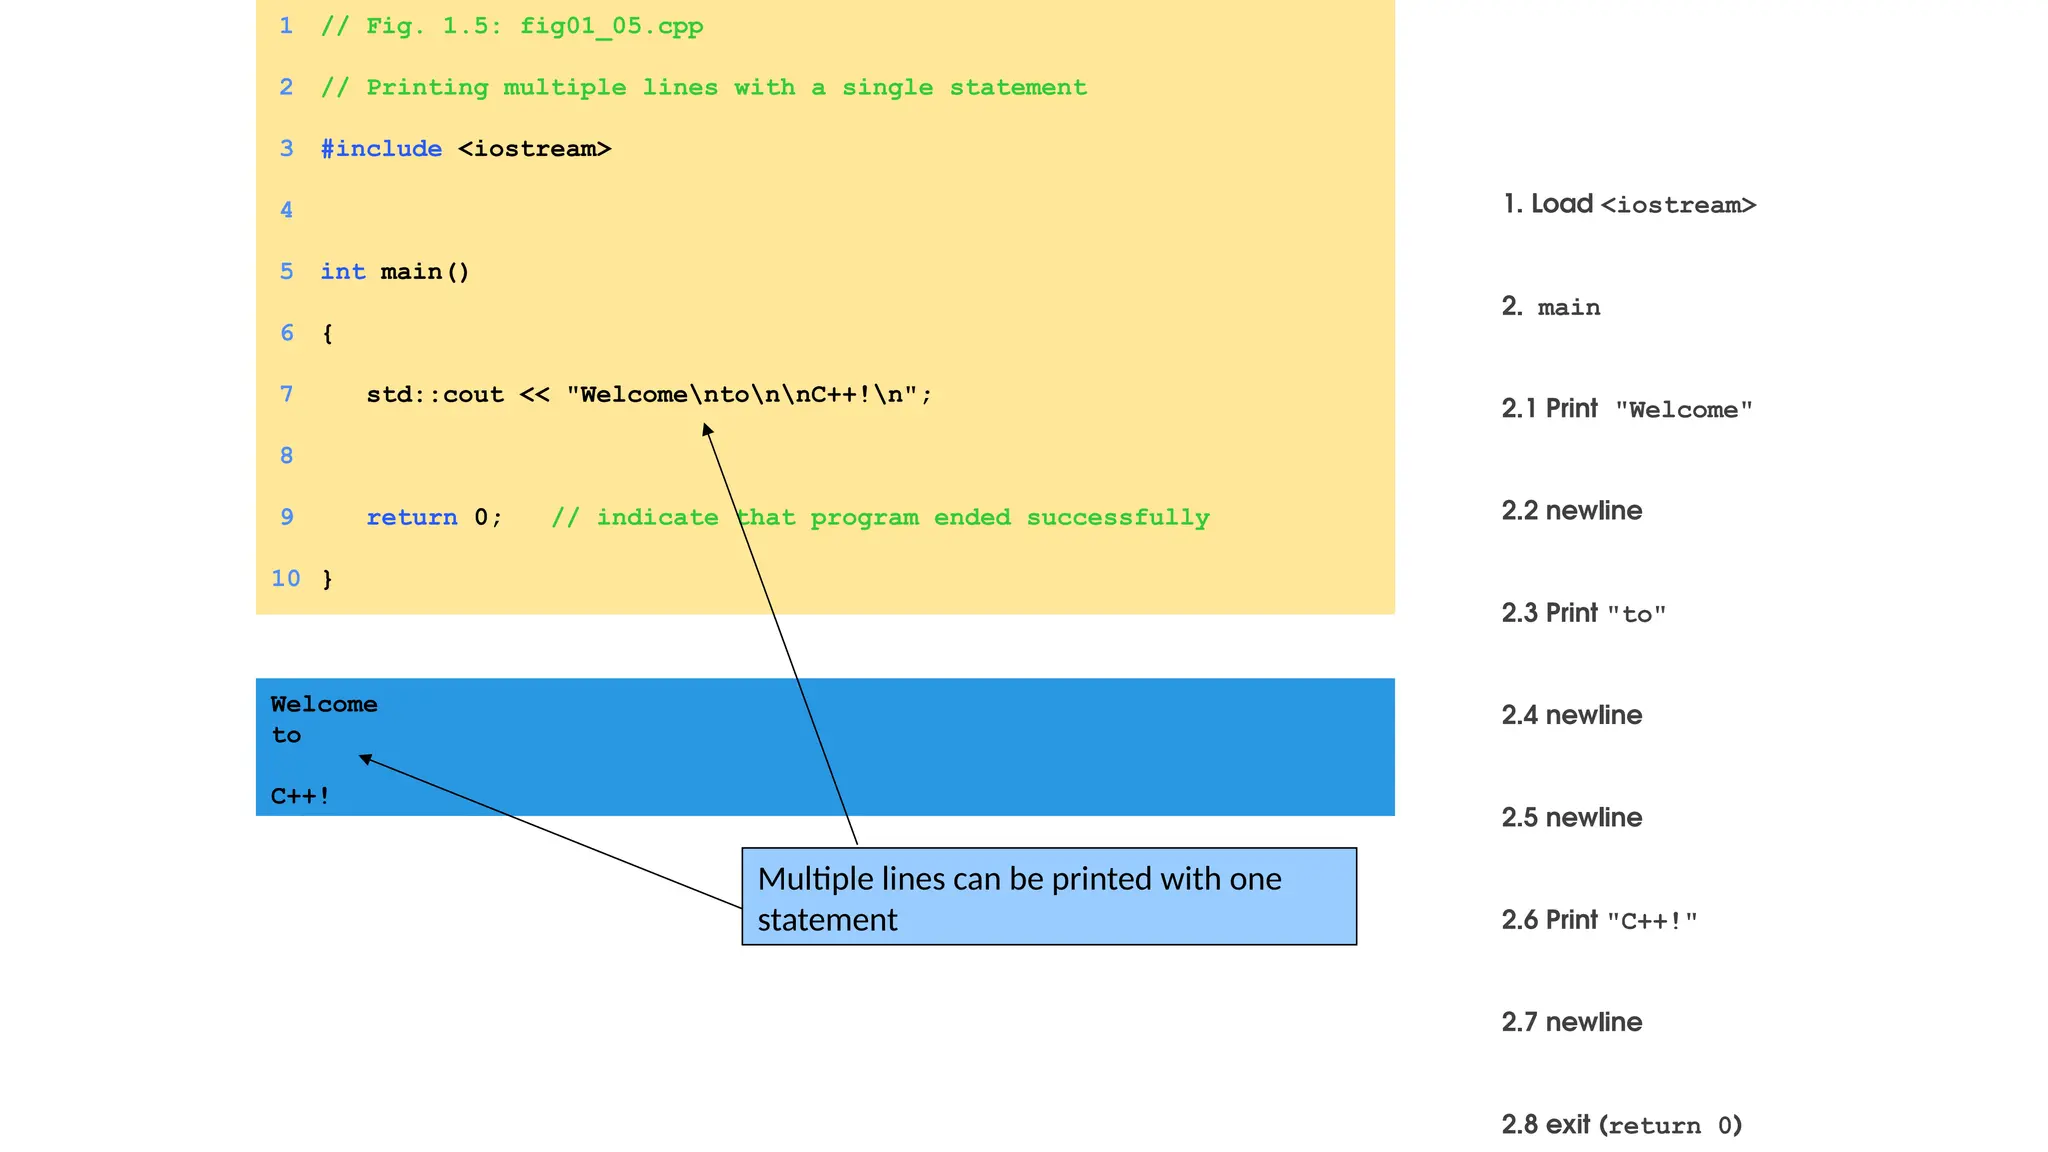This screenshot has height=1152, width=2048.
Task: Click output text 'C++!' in blue box
Action: click(300, 797)
